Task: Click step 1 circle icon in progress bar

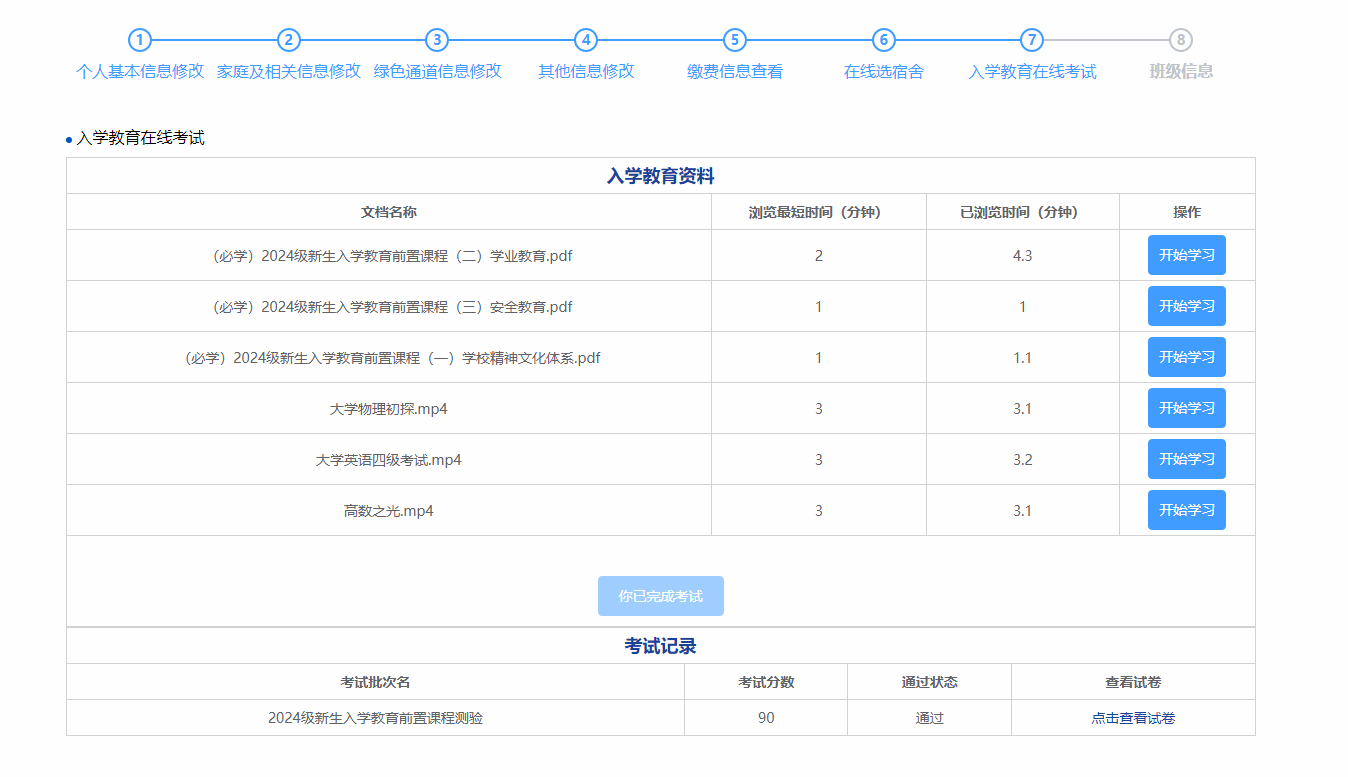Action: tap(140, 40)
